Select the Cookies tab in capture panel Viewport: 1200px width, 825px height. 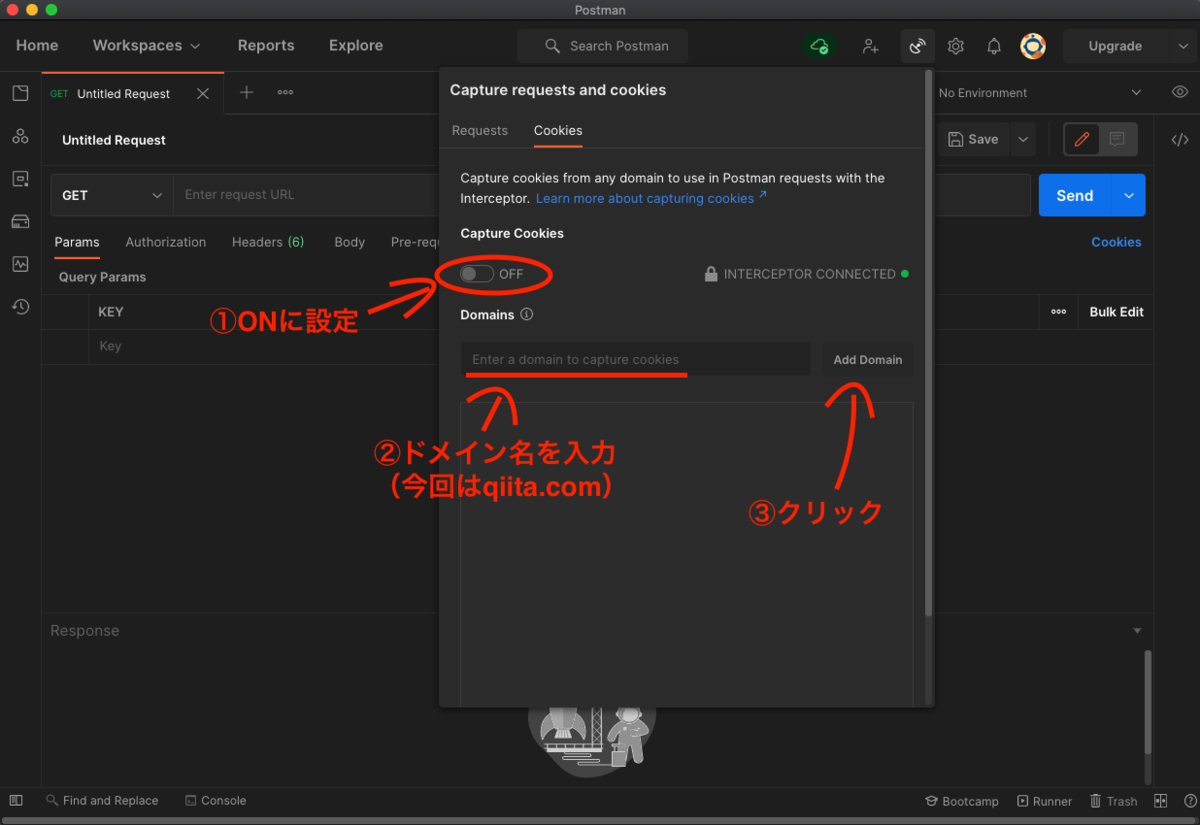pyautogui.click(x=558, y=131)
